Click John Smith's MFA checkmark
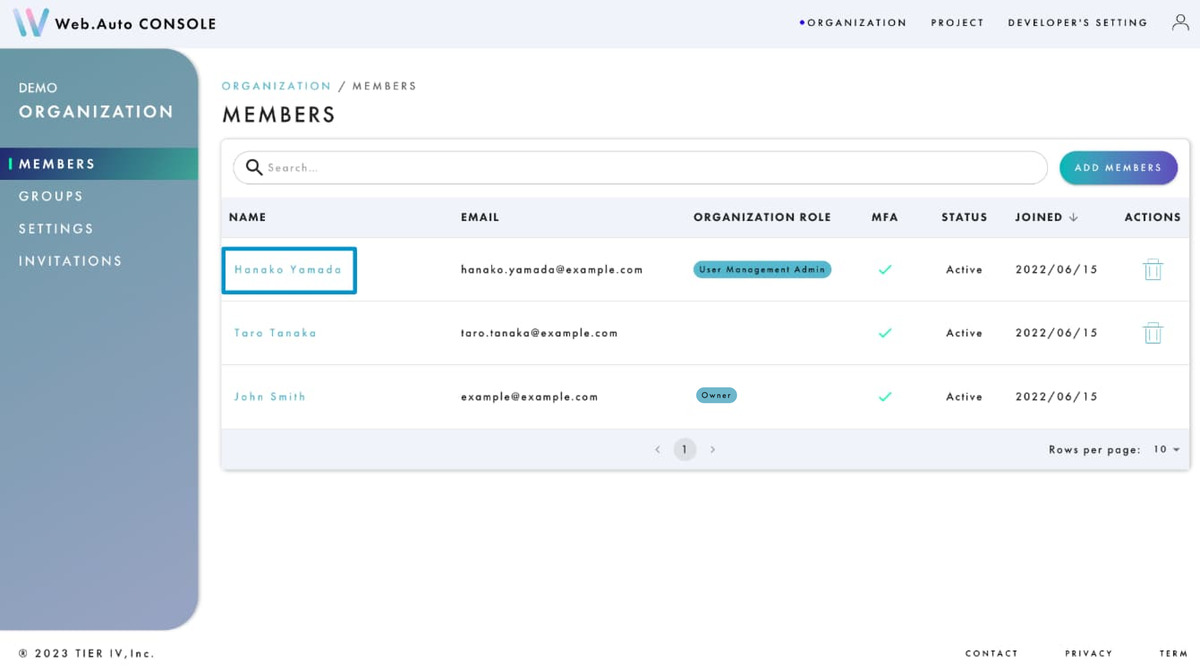1200x672 pixels. (885, 396)
